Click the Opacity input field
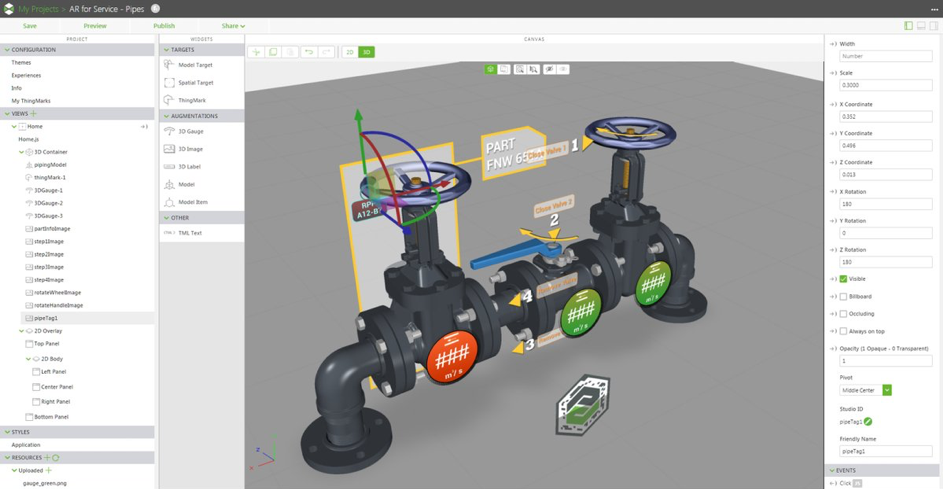Screen dimensions: 943x489 pyautogui.click(x=886, y=361)
